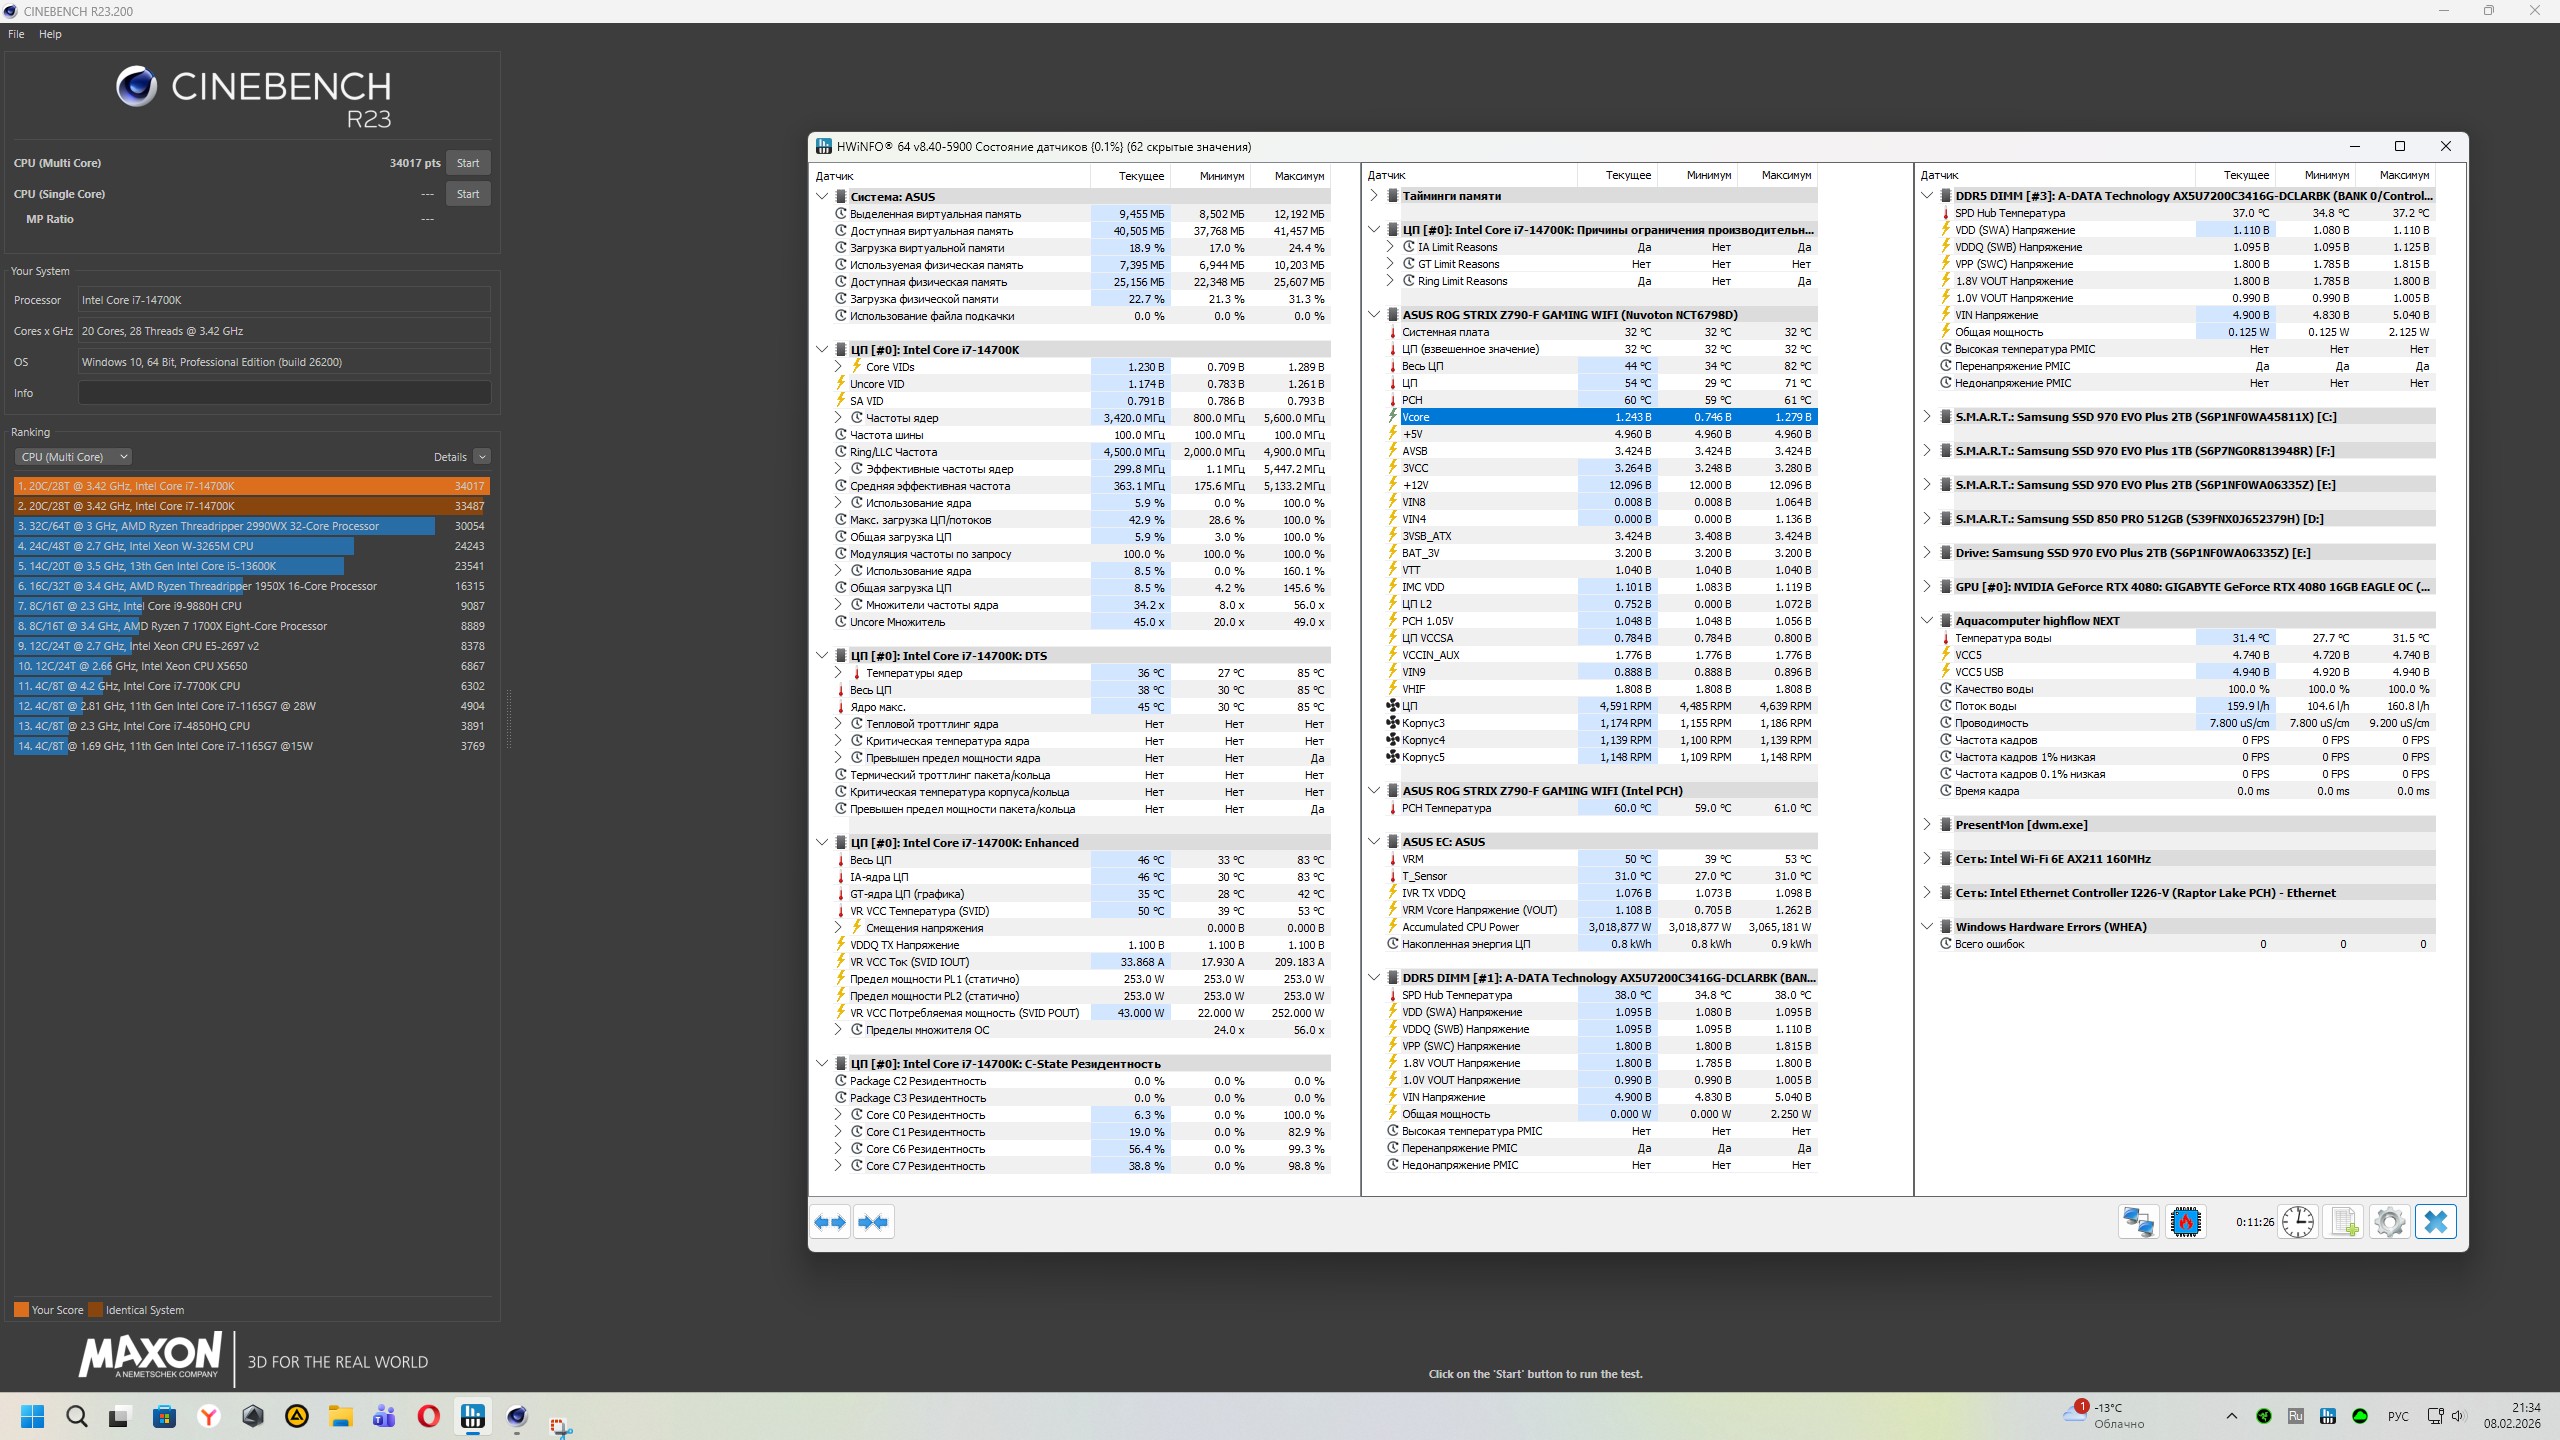Expand the Тайминги памяти section
Image resolution: width=2560 pixels, height=1440 pixels.
(x=1374, y=196)
